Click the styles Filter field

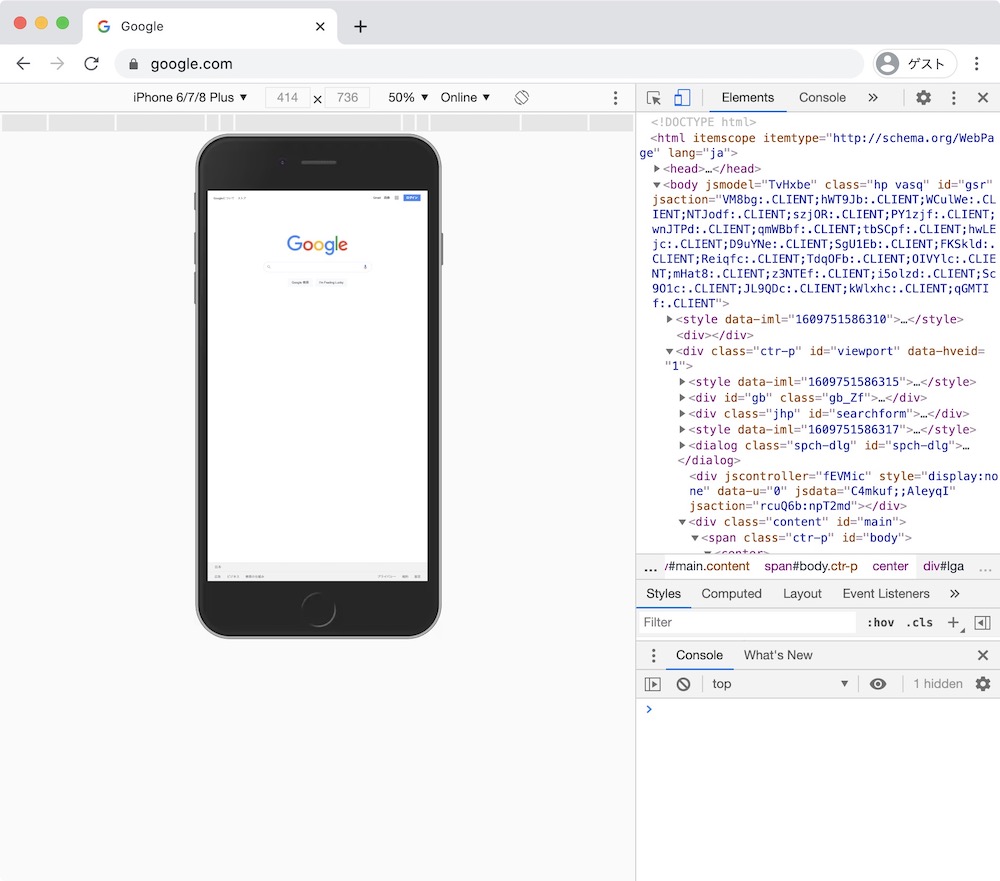[x=747, y=623]
